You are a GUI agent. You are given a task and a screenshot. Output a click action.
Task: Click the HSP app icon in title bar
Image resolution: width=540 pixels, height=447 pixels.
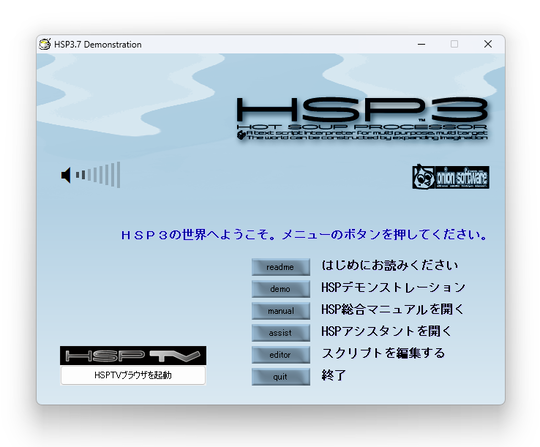[45, 44]
